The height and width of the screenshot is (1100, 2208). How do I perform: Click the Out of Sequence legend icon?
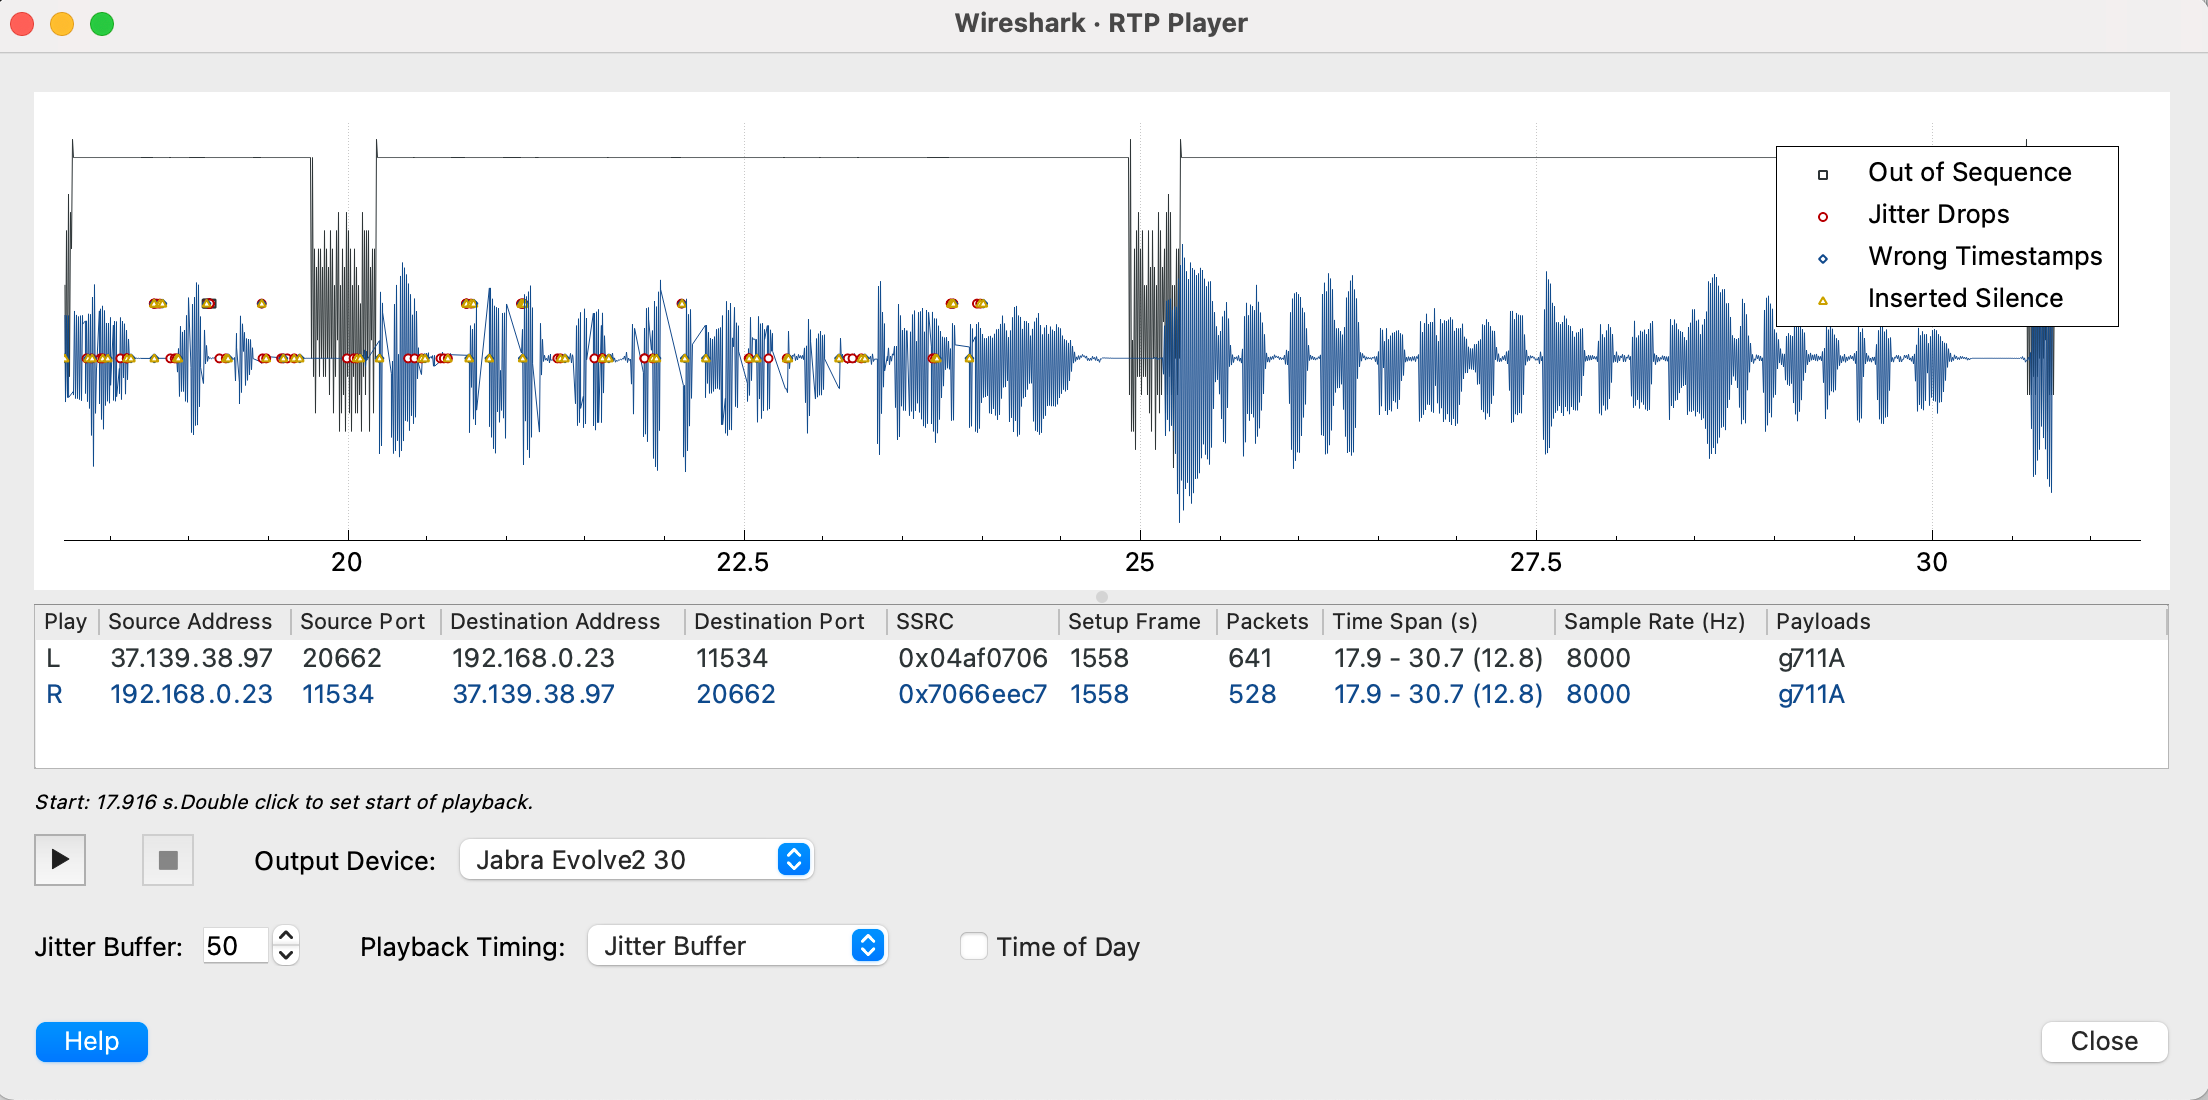click(1823, 174)
